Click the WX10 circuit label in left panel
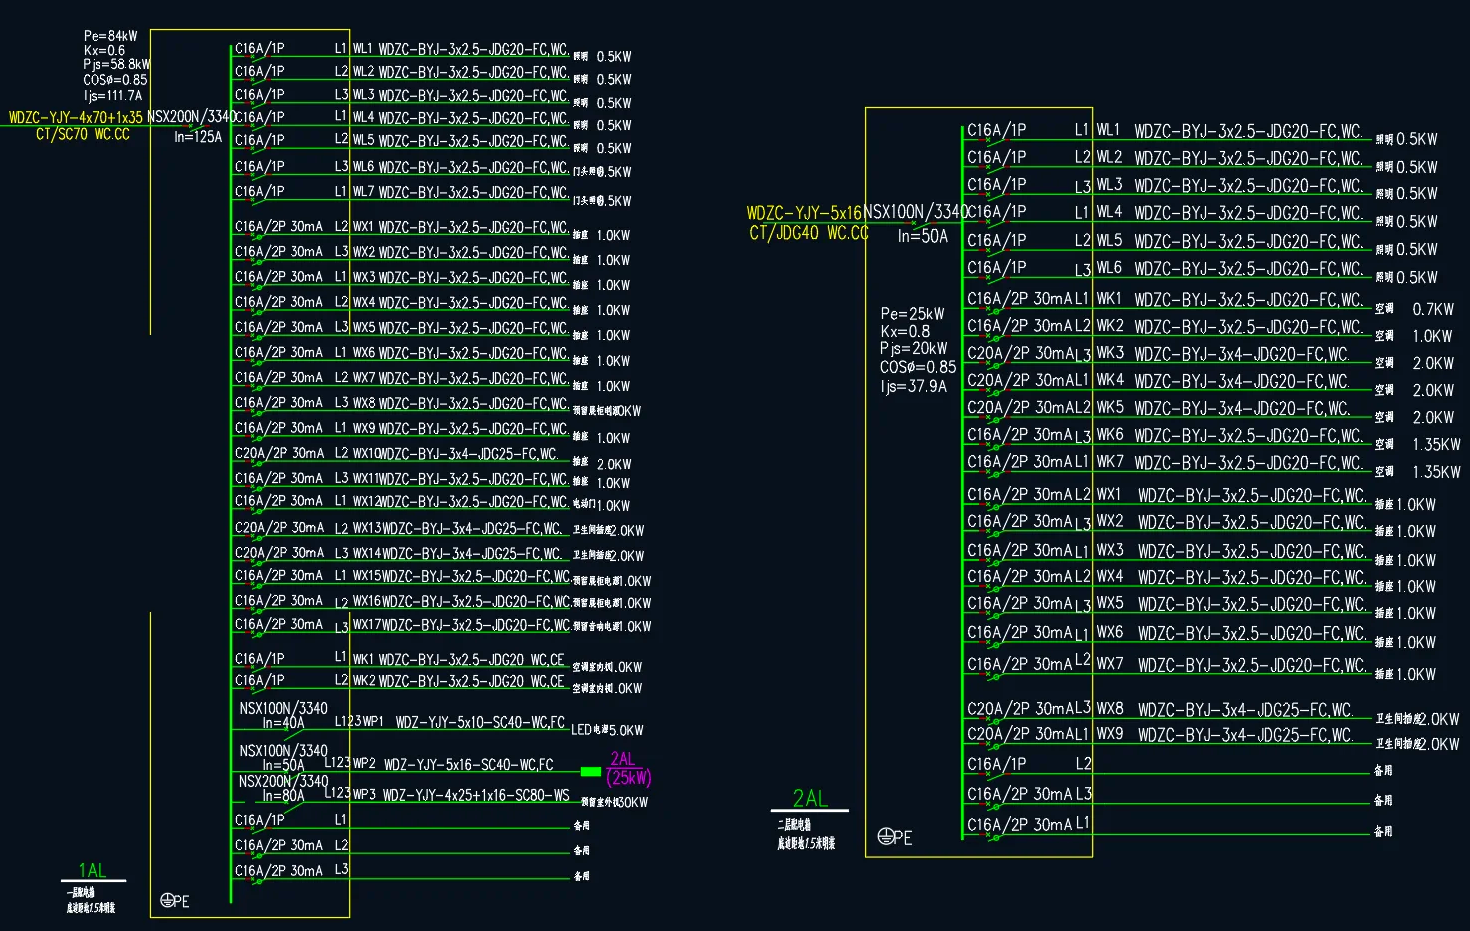The height and width of the screenshot is (931, 1470). [366, 454]
